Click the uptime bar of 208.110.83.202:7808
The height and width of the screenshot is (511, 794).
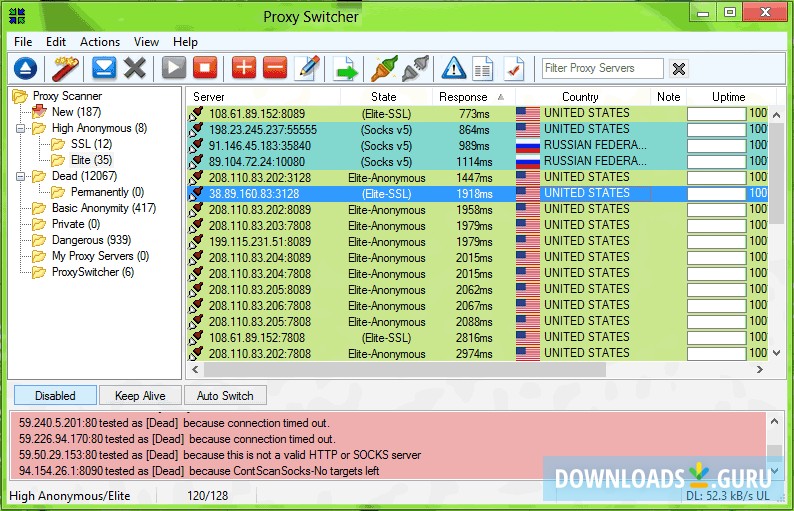click(x=717, y=353)
